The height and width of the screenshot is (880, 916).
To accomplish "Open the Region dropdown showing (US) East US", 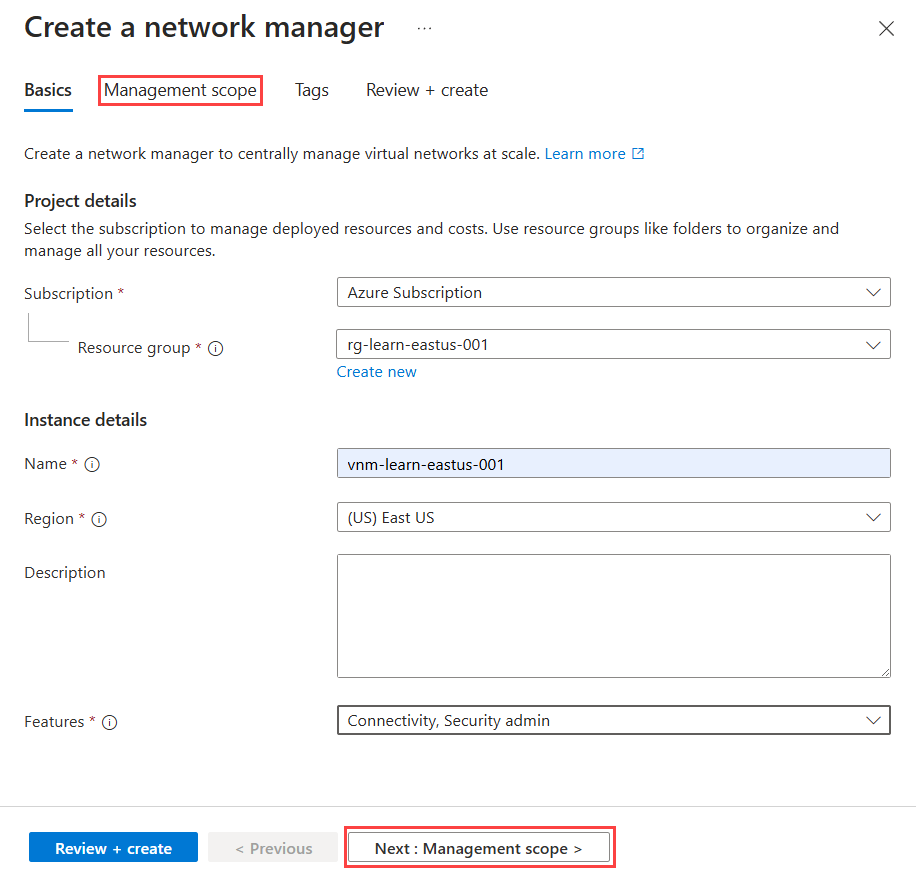I will tap(613, 517).
